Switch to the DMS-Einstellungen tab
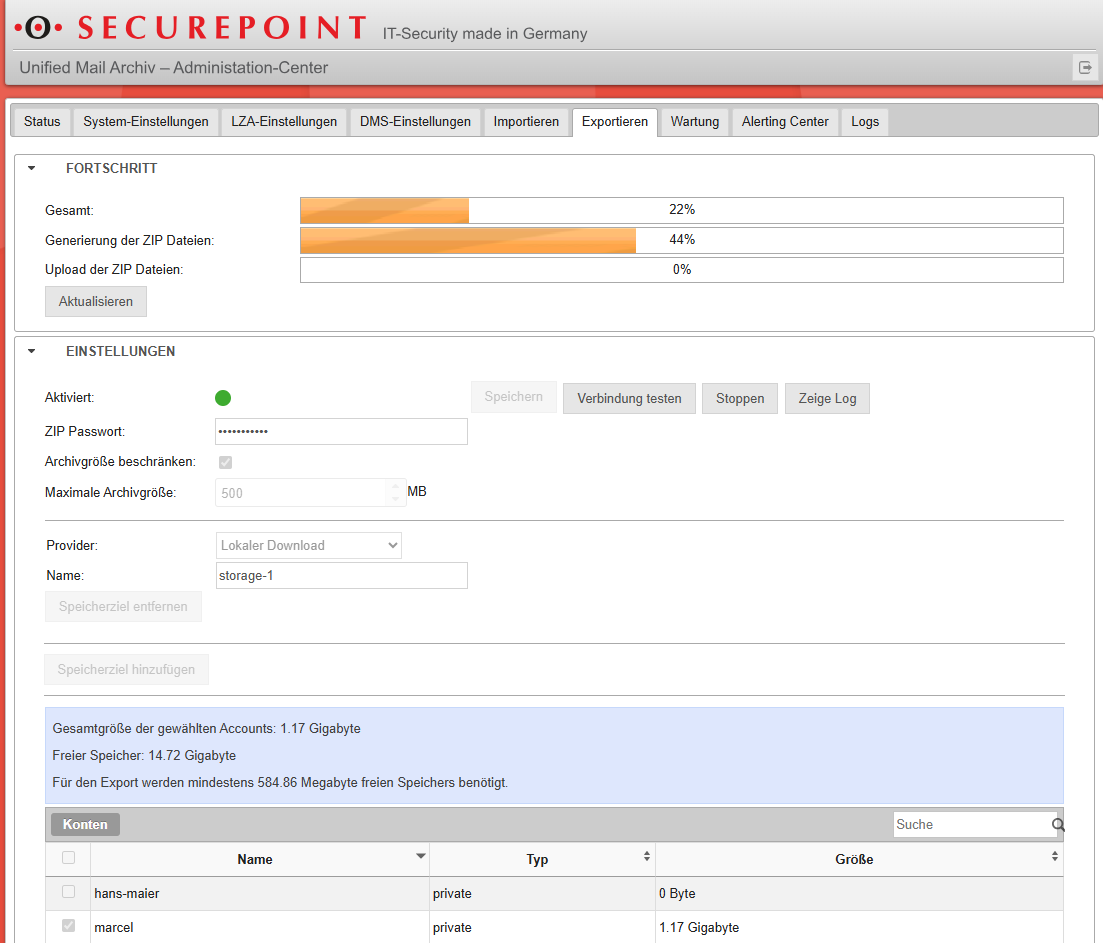This screenshot has width=1103, height=943. pos(415,122)
